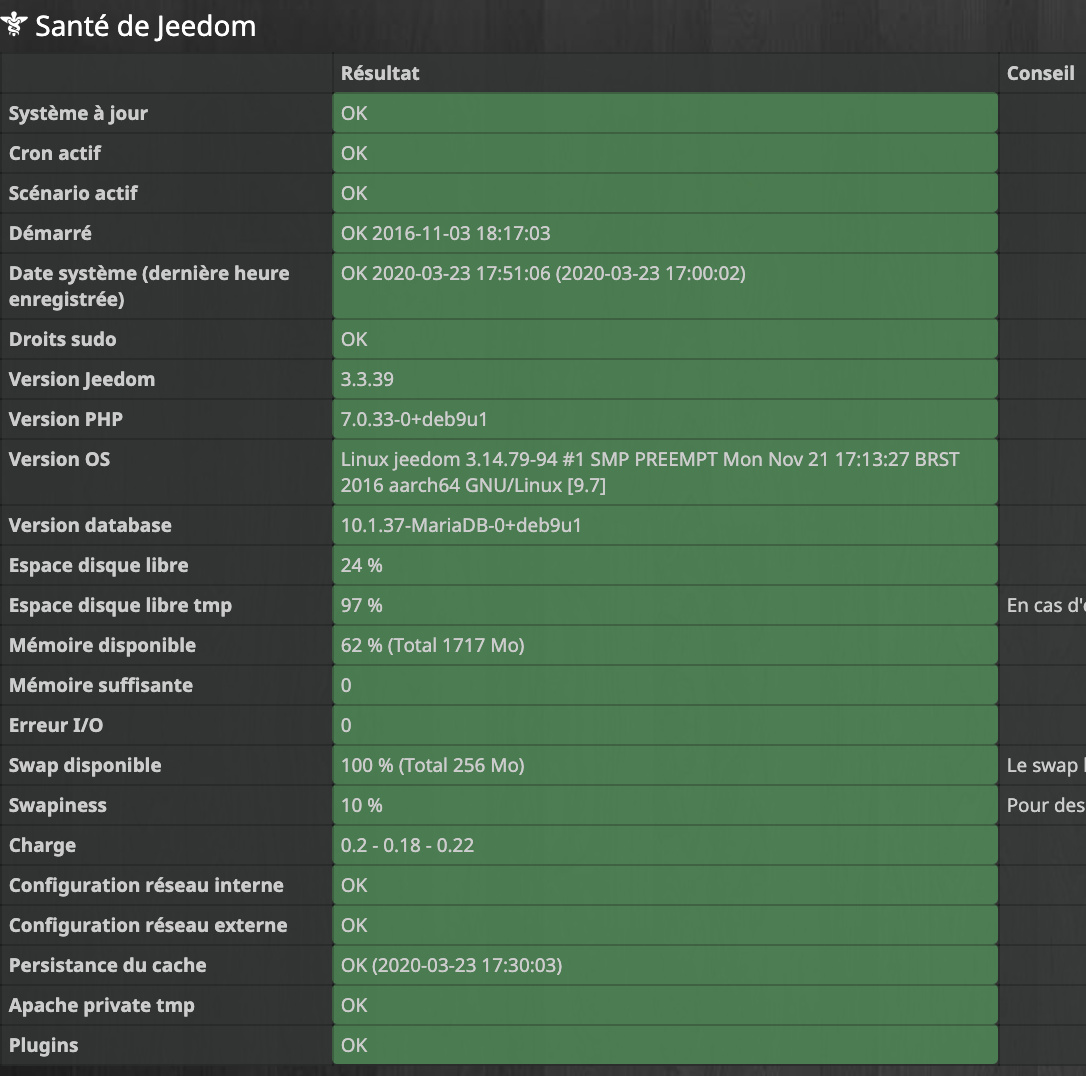Click the Swapiness 10 % value

tap(361, 805)
